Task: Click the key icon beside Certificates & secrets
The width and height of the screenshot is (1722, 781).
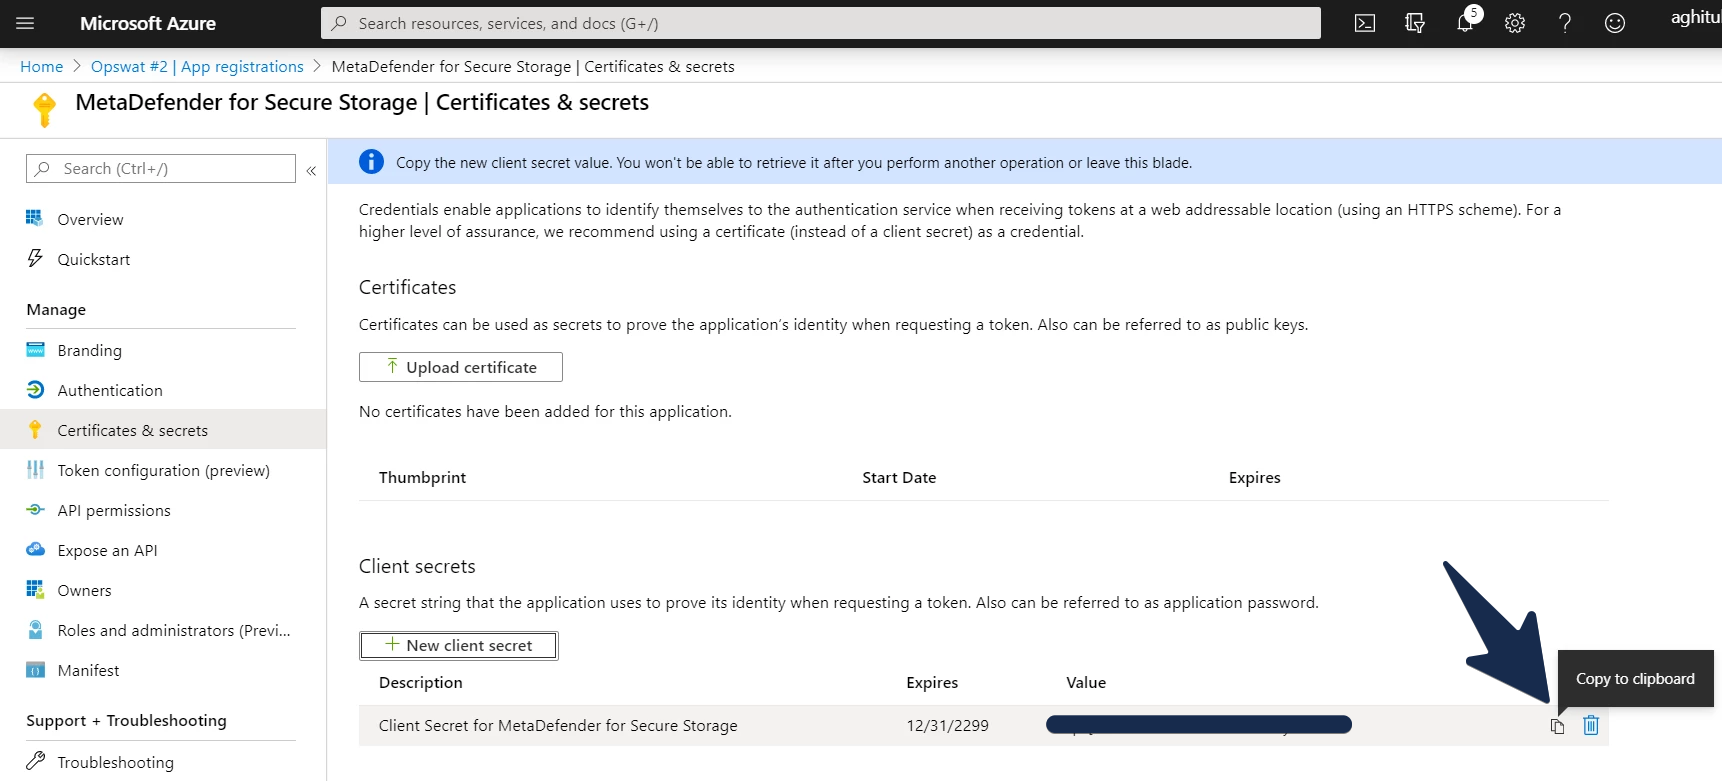Action: point(35,429)
